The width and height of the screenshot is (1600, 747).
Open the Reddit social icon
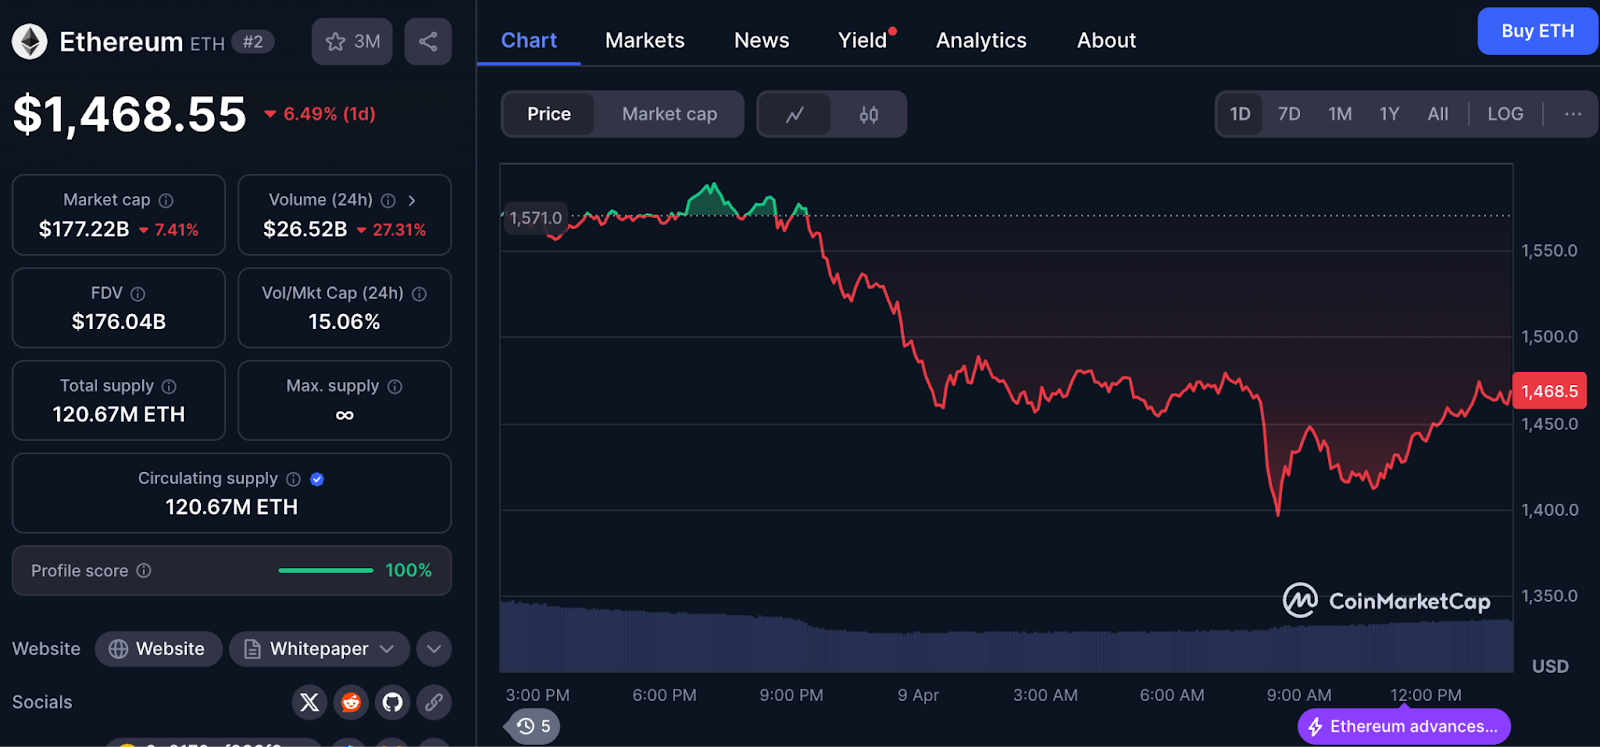click(x=351, y=702)
